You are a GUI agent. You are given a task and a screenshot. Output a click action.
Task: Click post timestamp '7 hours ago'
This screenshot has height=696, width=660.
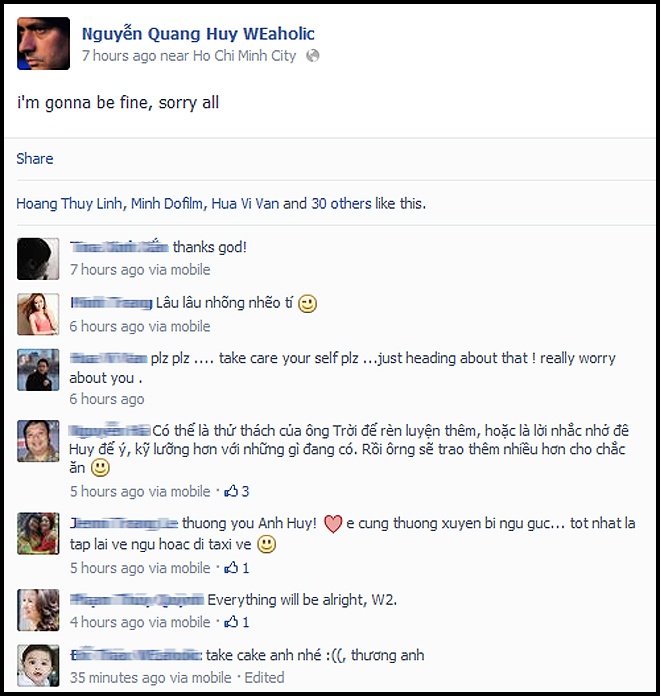[x=119, y=56]
